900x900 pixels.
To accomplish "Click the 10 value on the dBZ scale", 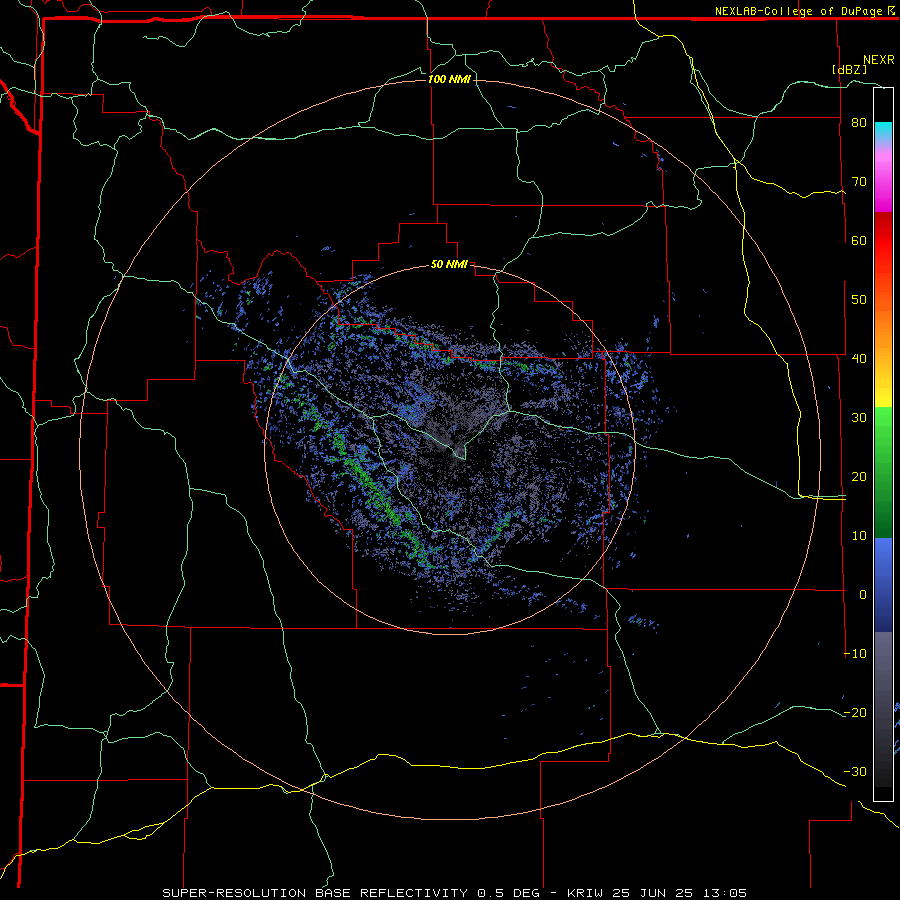I will (859, 536).
